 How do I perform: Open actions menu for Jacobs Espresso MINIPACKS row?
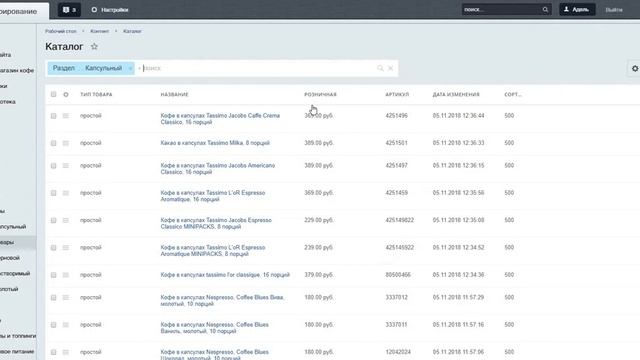[x=66, y=220]
